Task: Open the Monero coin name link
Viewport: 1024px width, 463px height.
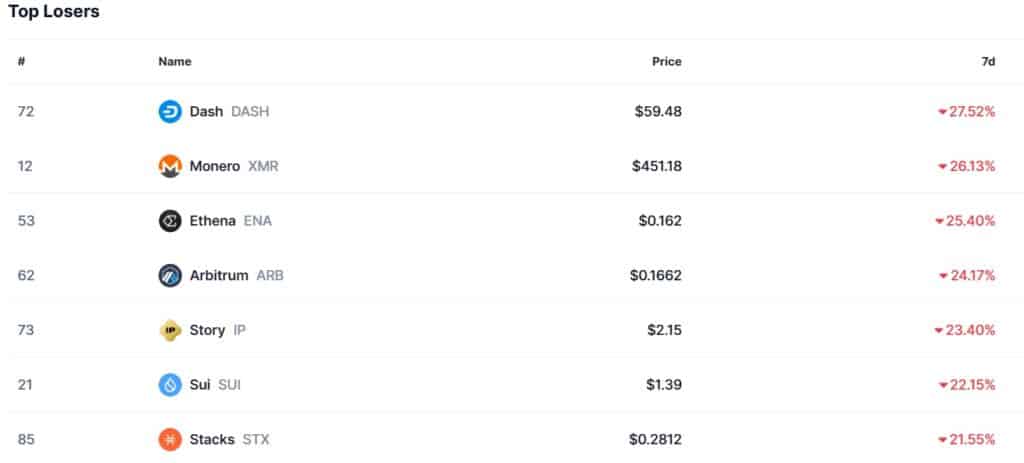Action: pos(214,166)
